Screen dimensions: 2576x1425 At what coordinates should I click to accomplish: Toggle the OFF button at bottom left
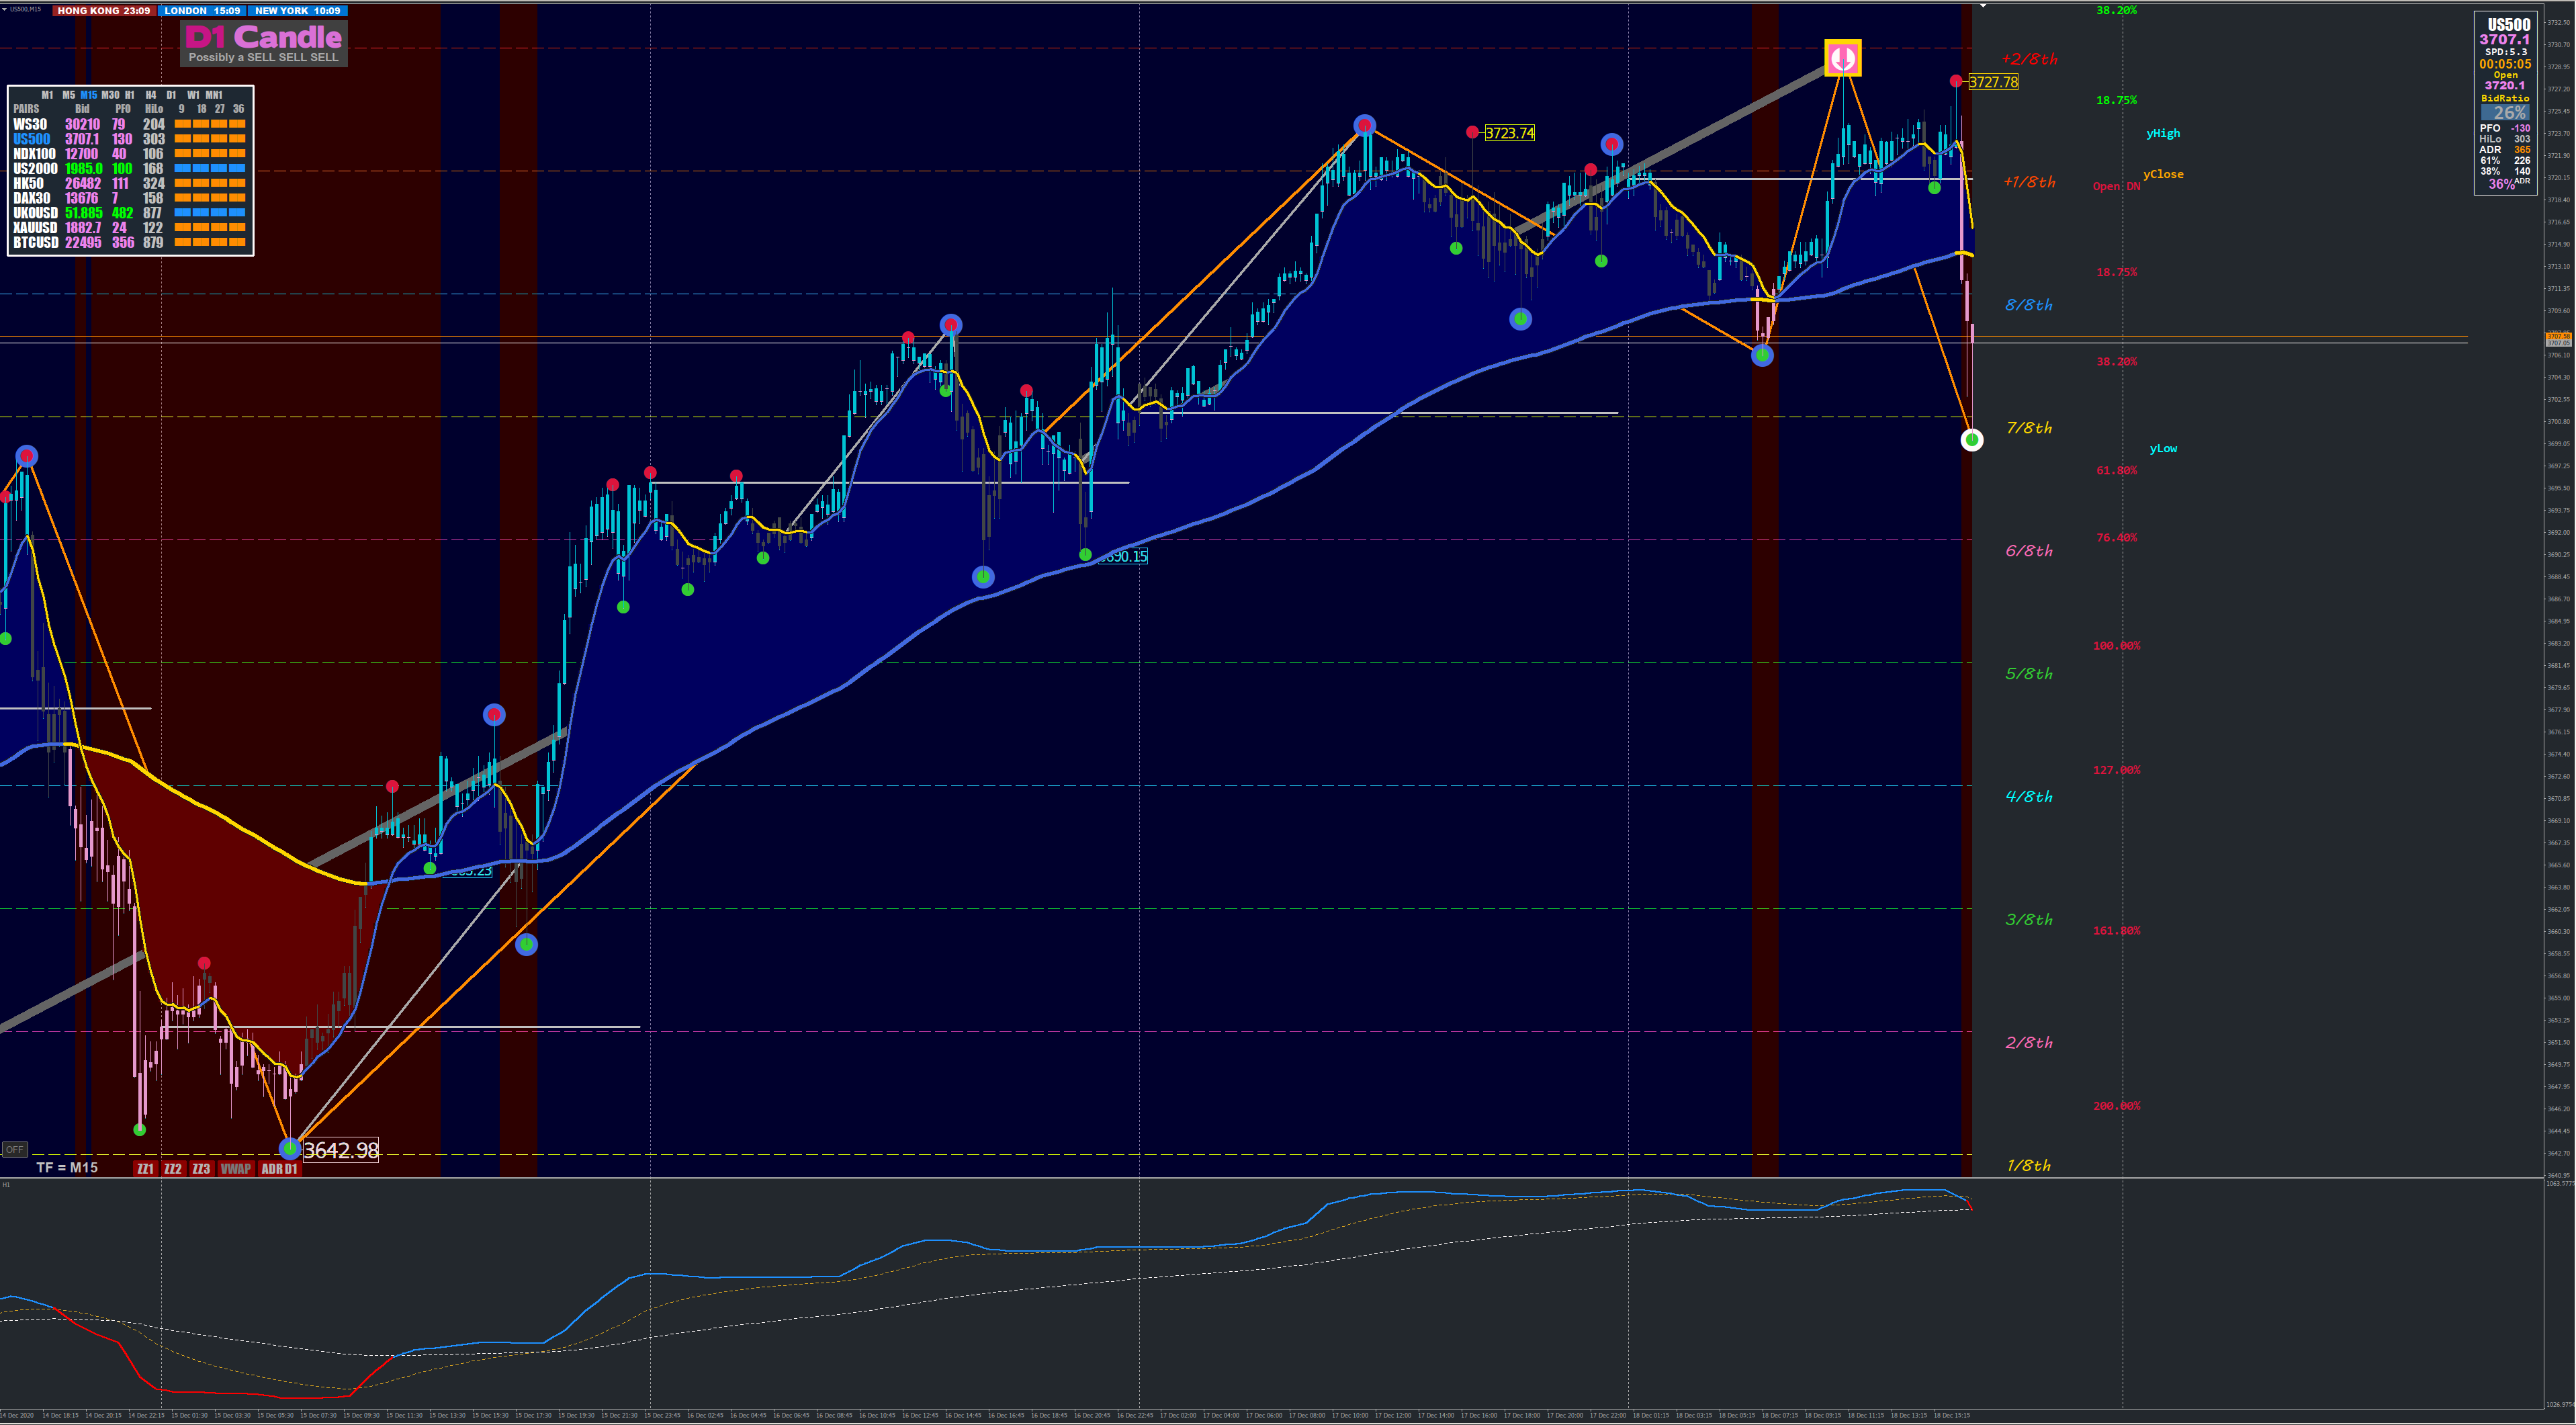(x=14, y=1149)
